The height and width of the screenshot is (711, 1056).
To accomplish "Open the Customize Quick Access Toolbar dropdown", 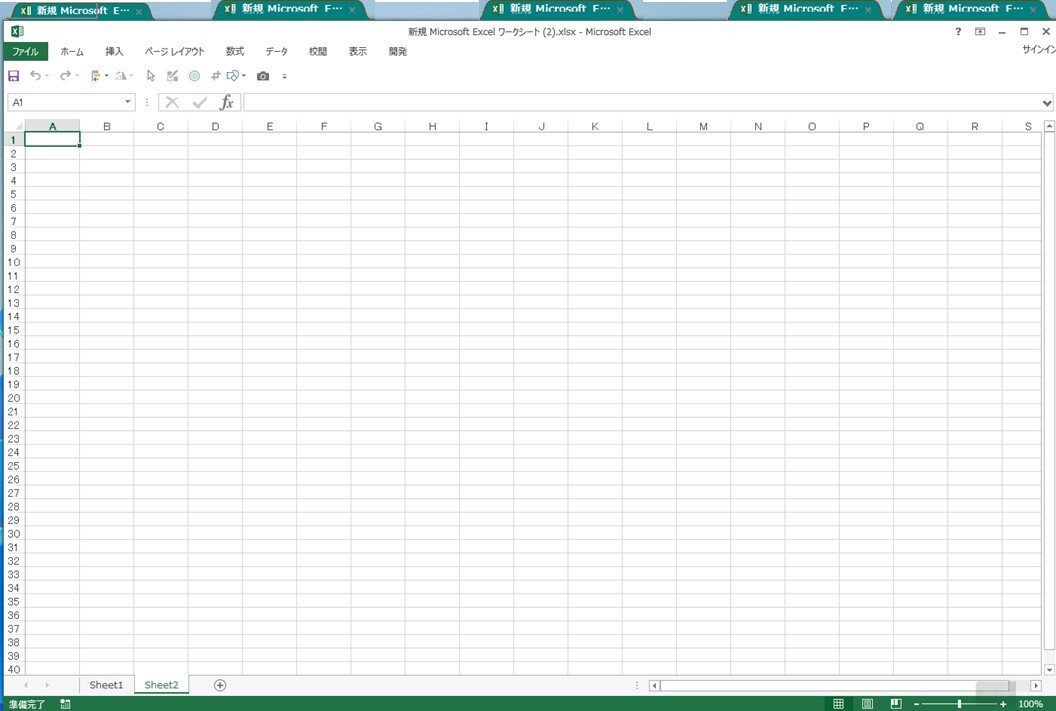I will click(x=285, y=77).
